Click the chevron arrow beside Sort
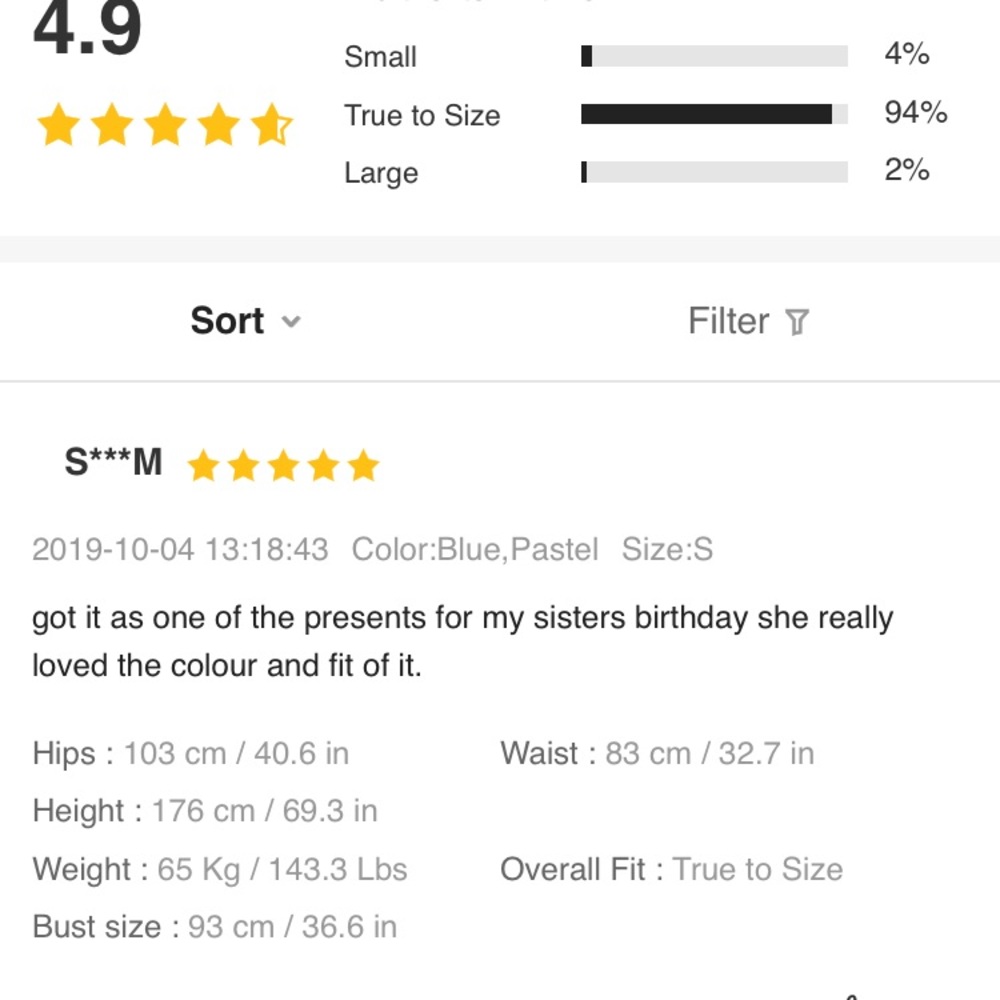1000x1000 pixels. [x=291, y=322]
